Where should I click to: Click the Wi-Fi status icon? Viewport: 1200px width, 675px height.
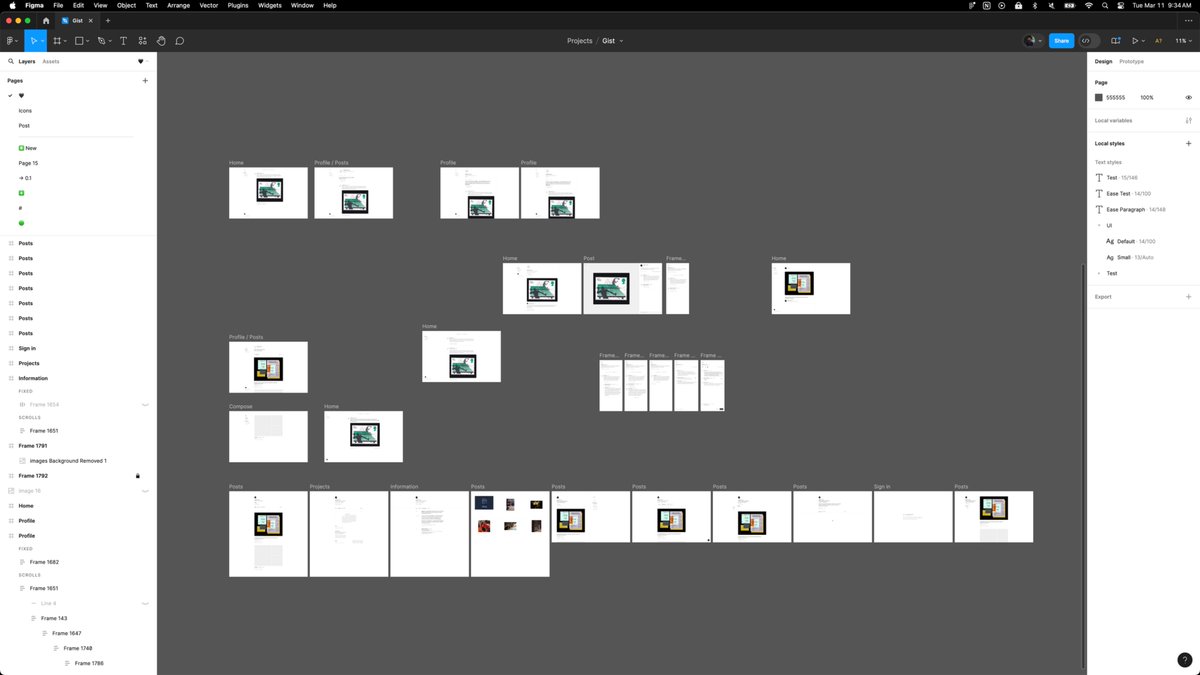pos(1088,5)
